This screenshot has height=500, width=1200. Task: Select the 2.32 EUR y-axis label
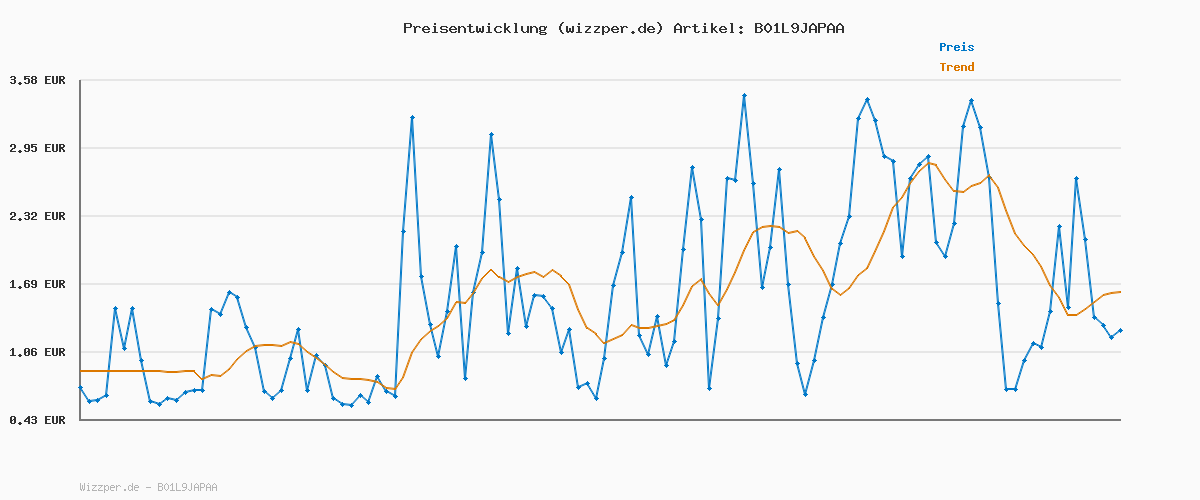click(37, 216)
